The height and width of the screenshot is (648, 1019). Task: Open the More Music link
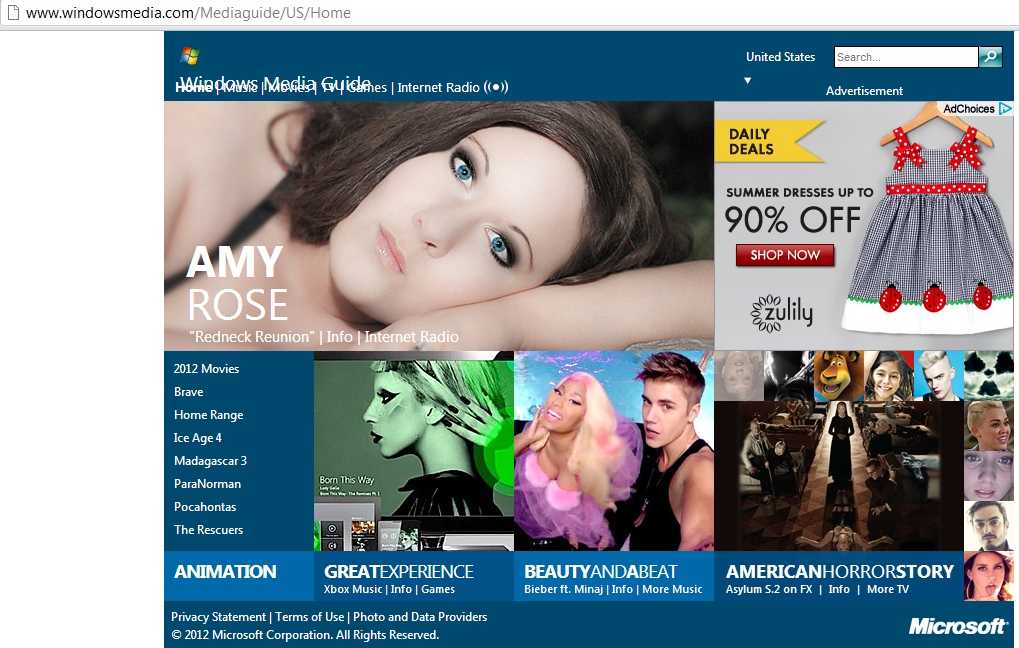click(x=673, y=590)
